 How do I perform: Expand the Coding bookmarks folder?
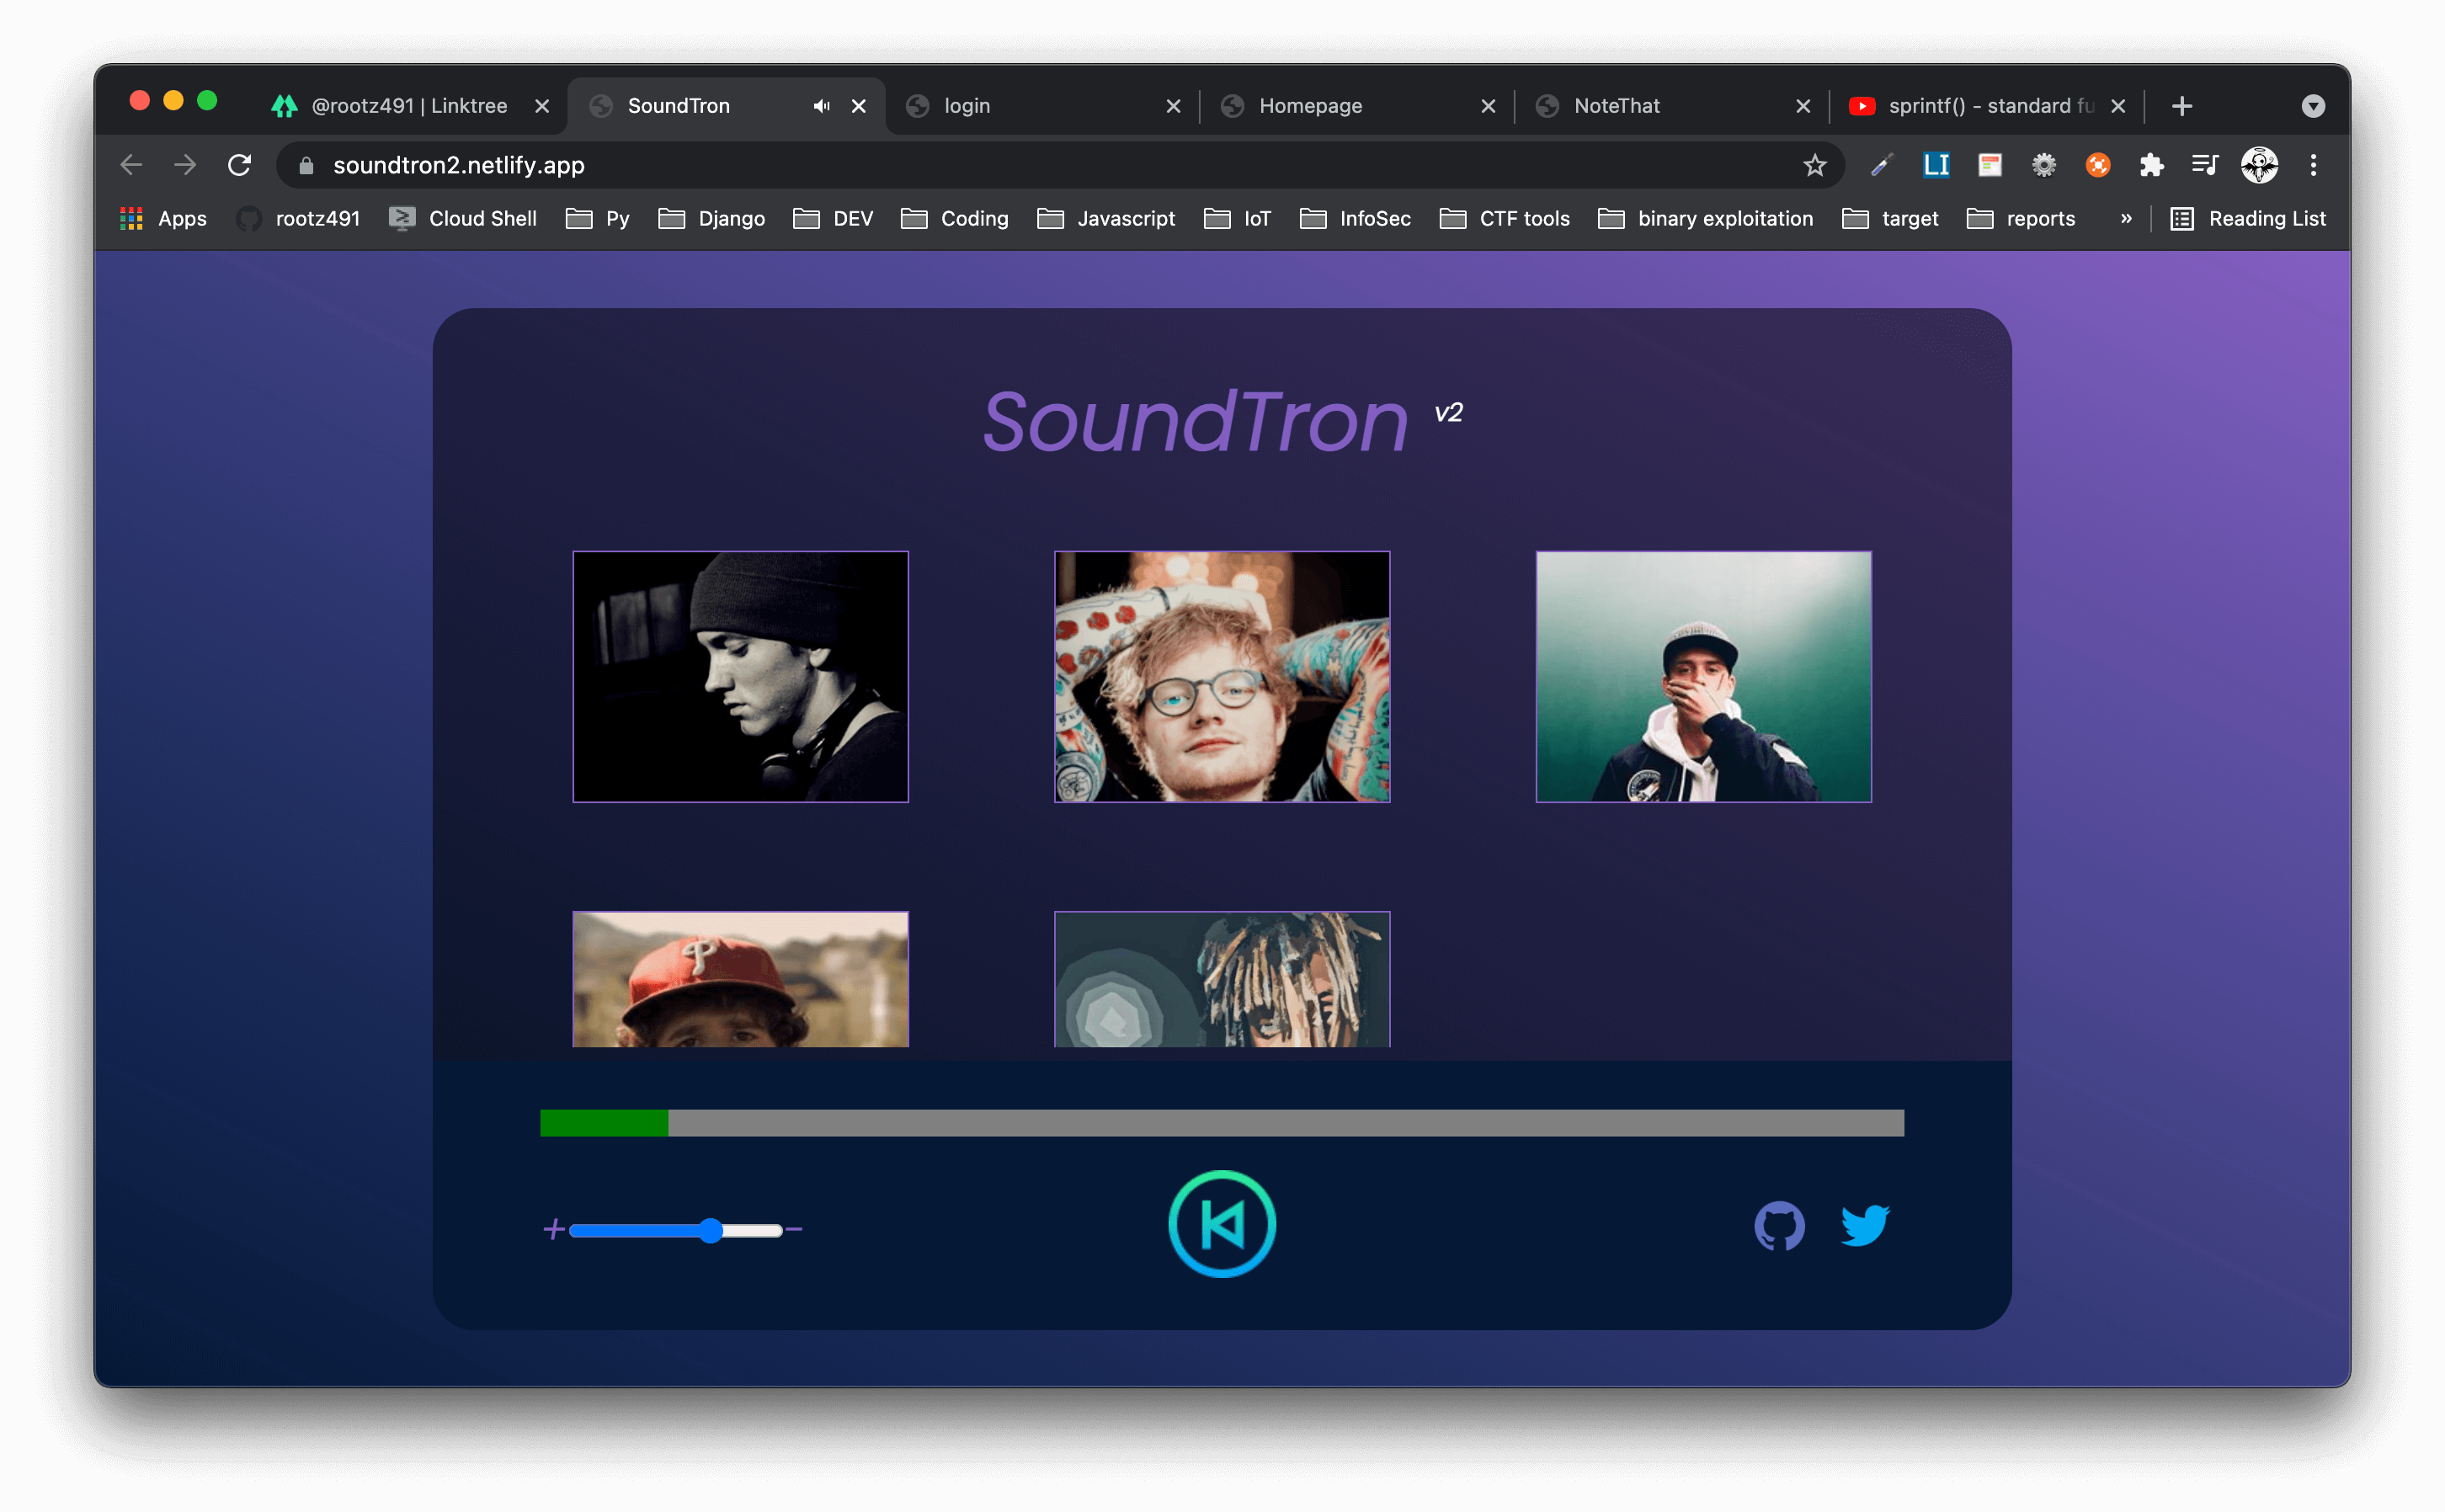click(954, 218)
